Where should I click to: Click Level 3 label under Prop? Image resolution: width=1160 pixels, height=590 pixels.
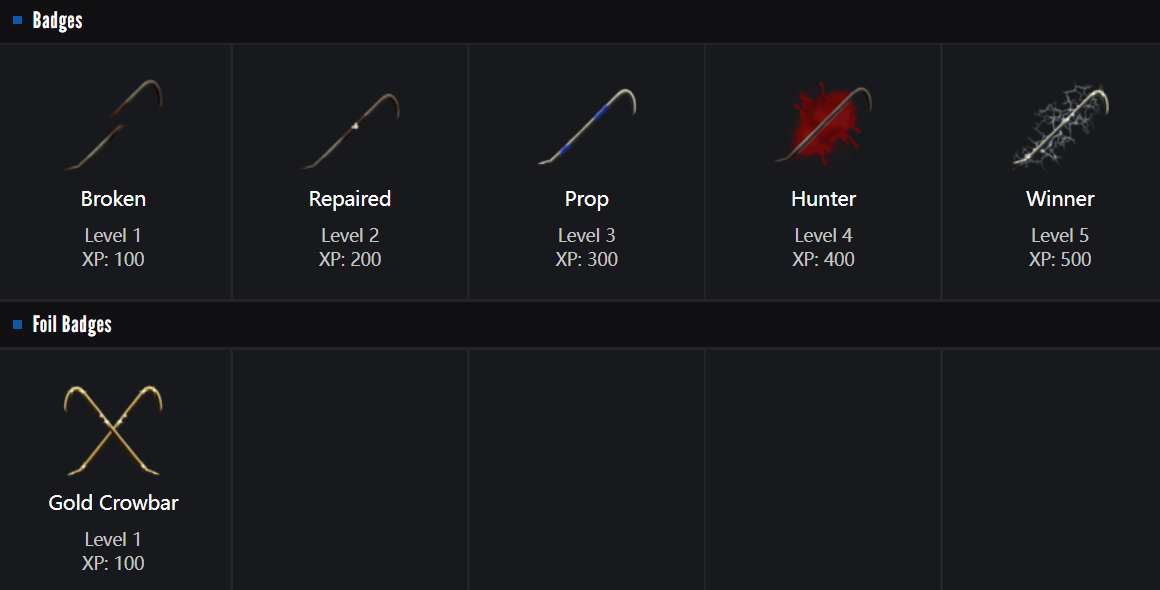[x=587, y=236]
